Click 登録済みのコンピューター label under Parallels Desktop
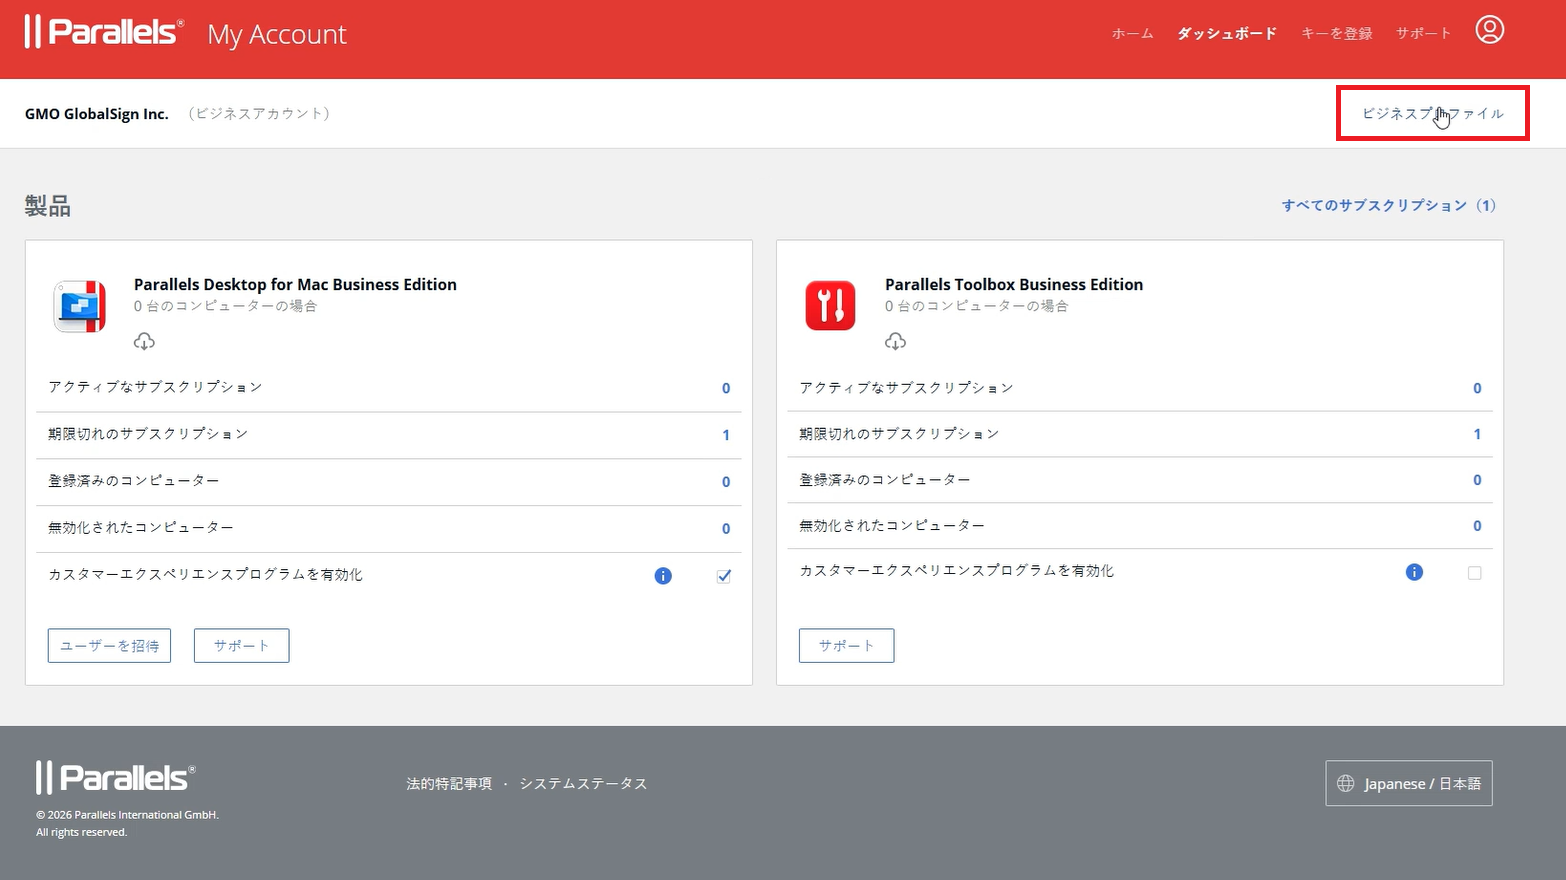 (x=134, y=481)
